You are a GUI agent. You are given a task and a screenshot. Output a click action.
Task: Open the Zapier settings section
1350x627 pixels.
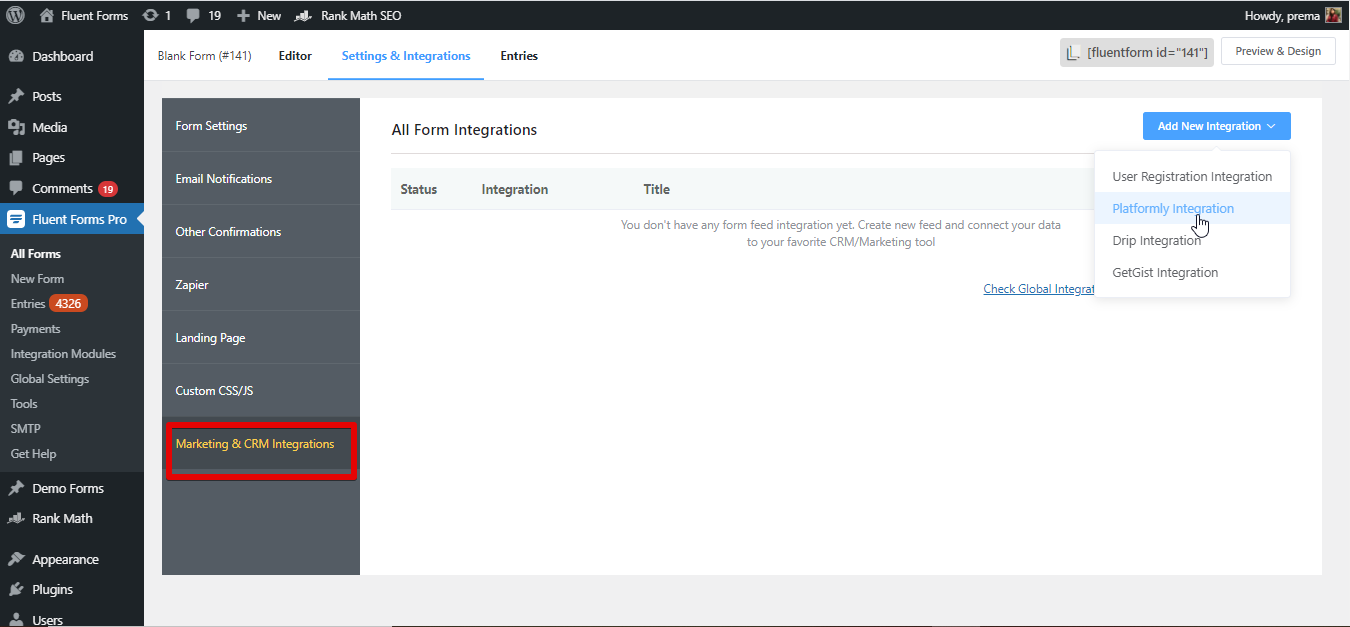261,285
